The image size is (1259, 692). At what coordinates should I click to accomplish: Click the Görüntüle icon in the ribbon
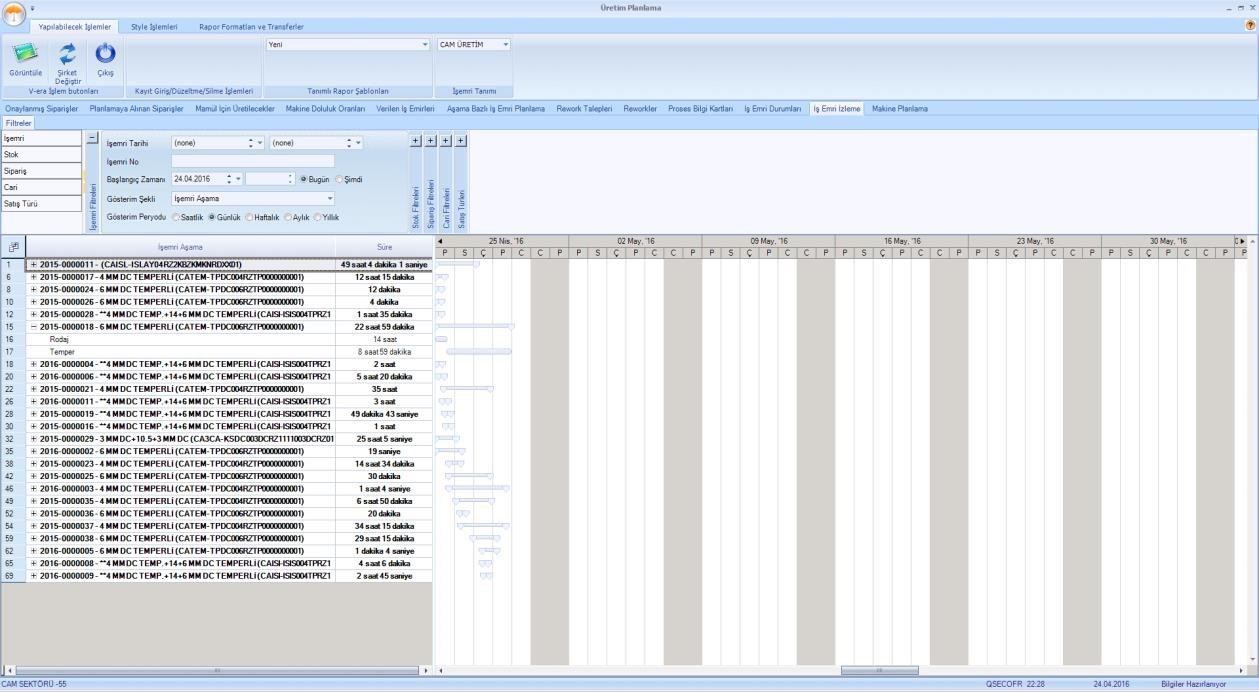(26, 55)
